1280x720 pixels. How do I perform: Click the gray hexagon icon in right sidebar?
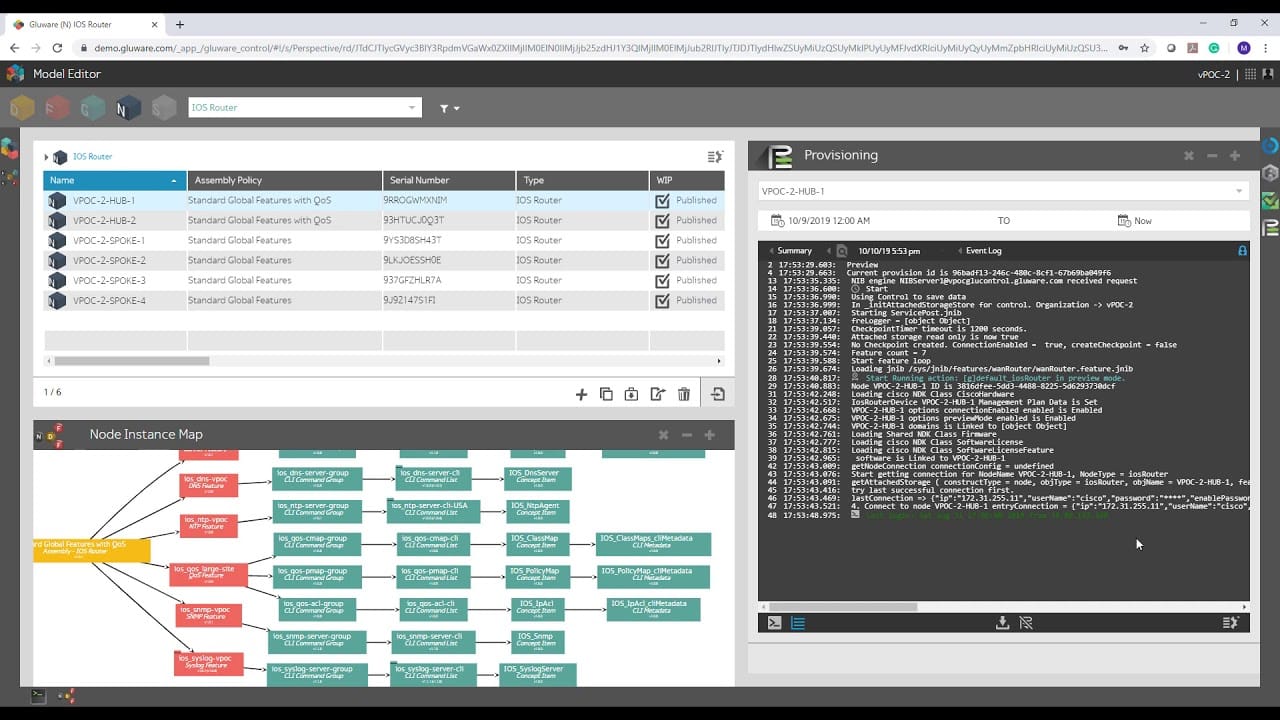[x=1270, y=173]
